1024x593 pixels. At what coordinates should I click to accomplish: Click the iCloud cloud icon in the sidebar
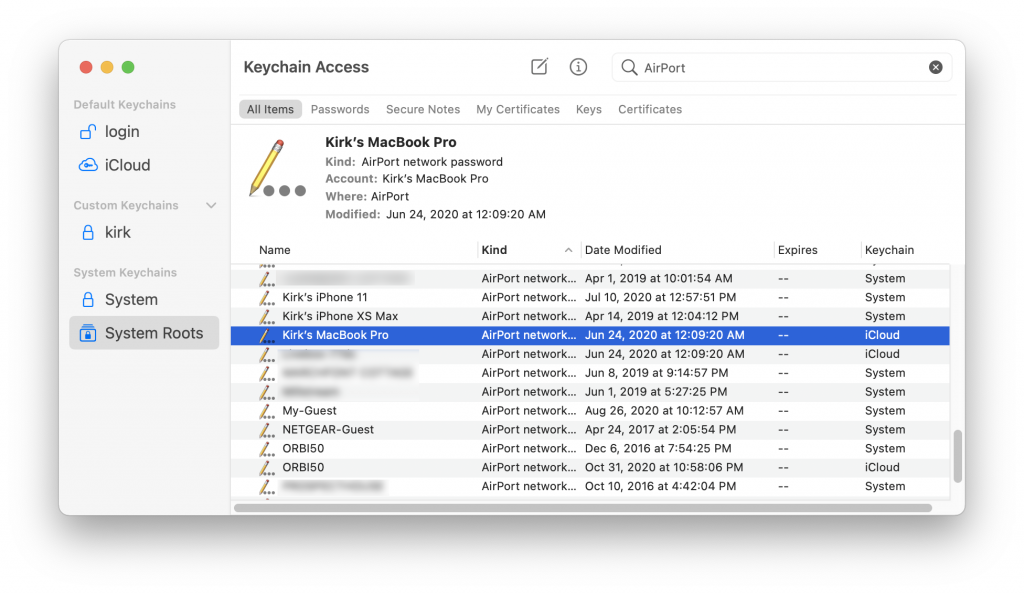[x=87, y=164]
